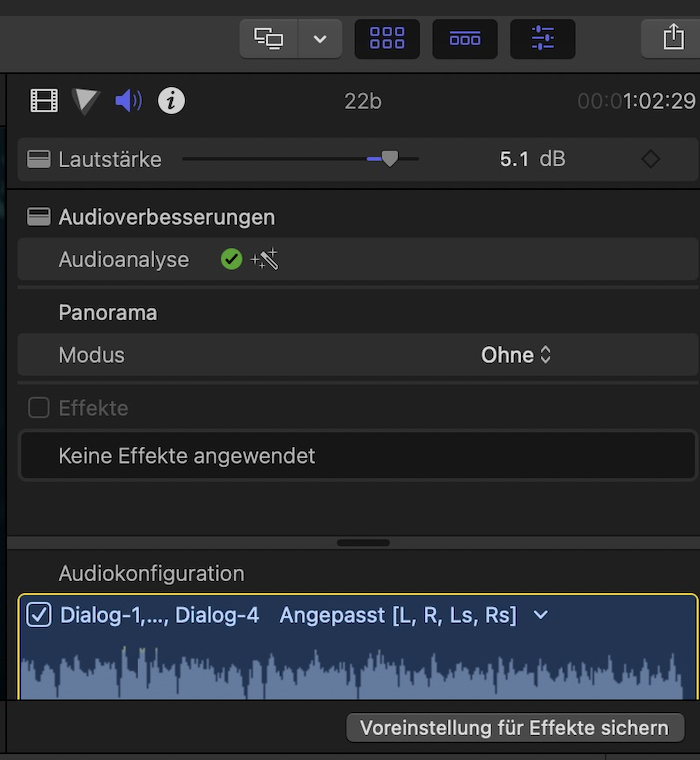
Task: Open the Info inspector tab
Action: (171, 101)
